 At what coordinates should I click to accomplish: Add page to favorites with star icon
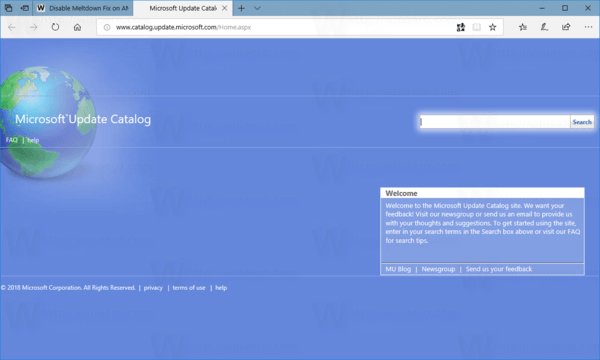click(x=492, y=27)
